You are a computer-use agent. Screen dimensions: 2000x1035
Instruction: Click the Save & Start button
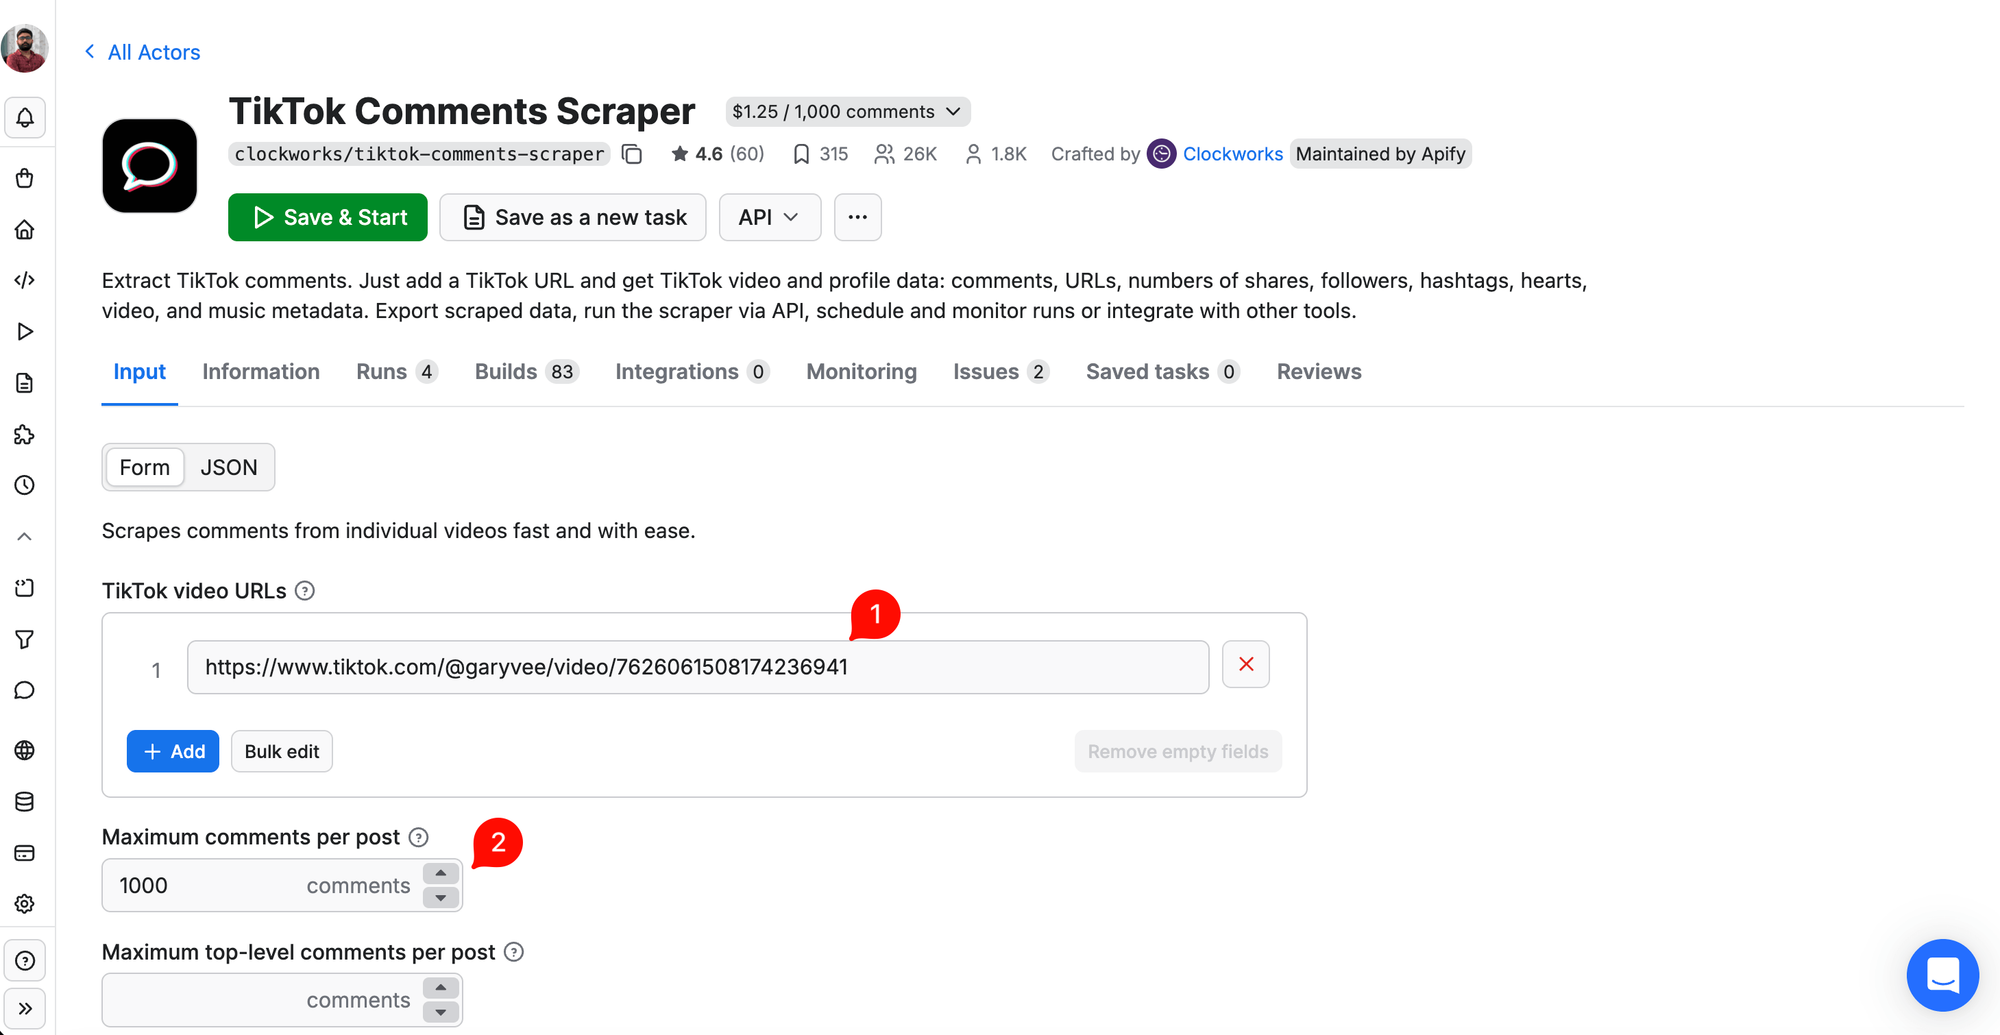tap(327, 217)
